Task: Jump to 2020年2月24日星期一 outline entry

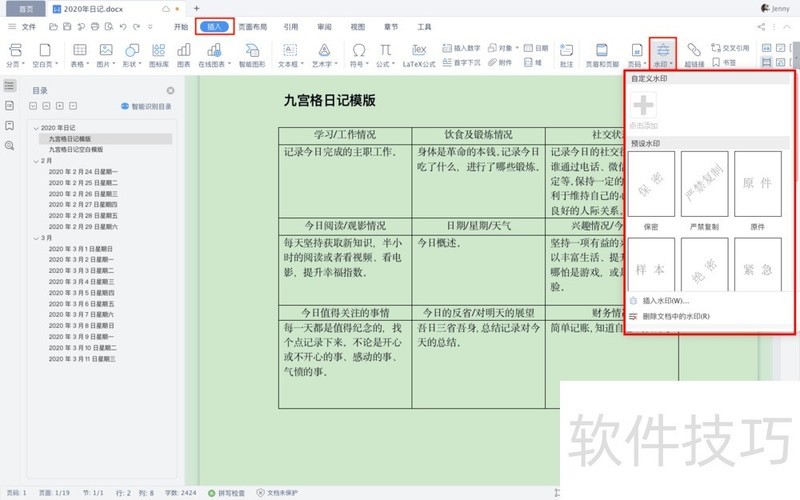Action: click(83, 172)
